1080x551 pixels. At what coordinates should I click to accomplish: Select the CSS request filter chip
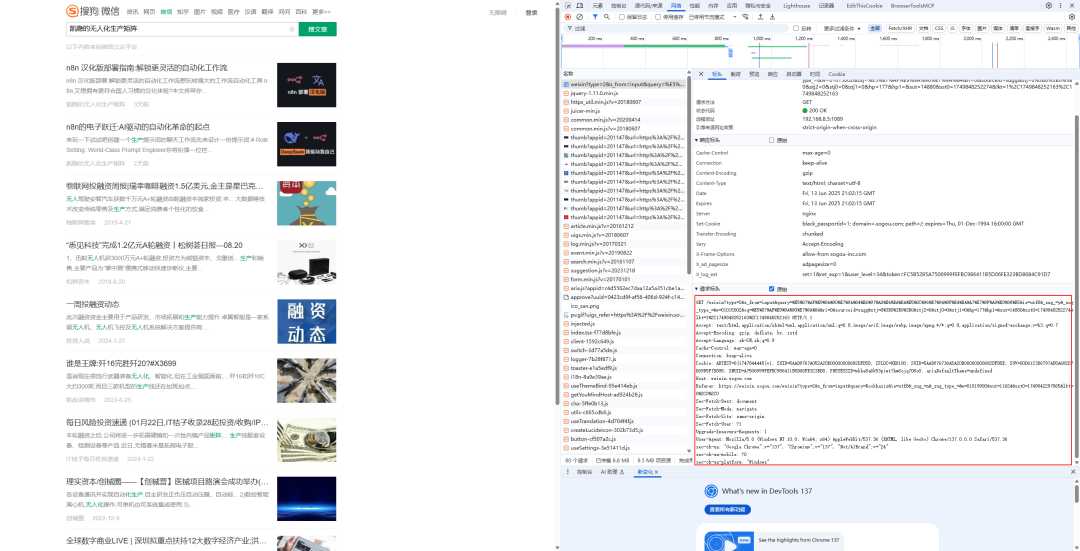click(x=939, y=28)
